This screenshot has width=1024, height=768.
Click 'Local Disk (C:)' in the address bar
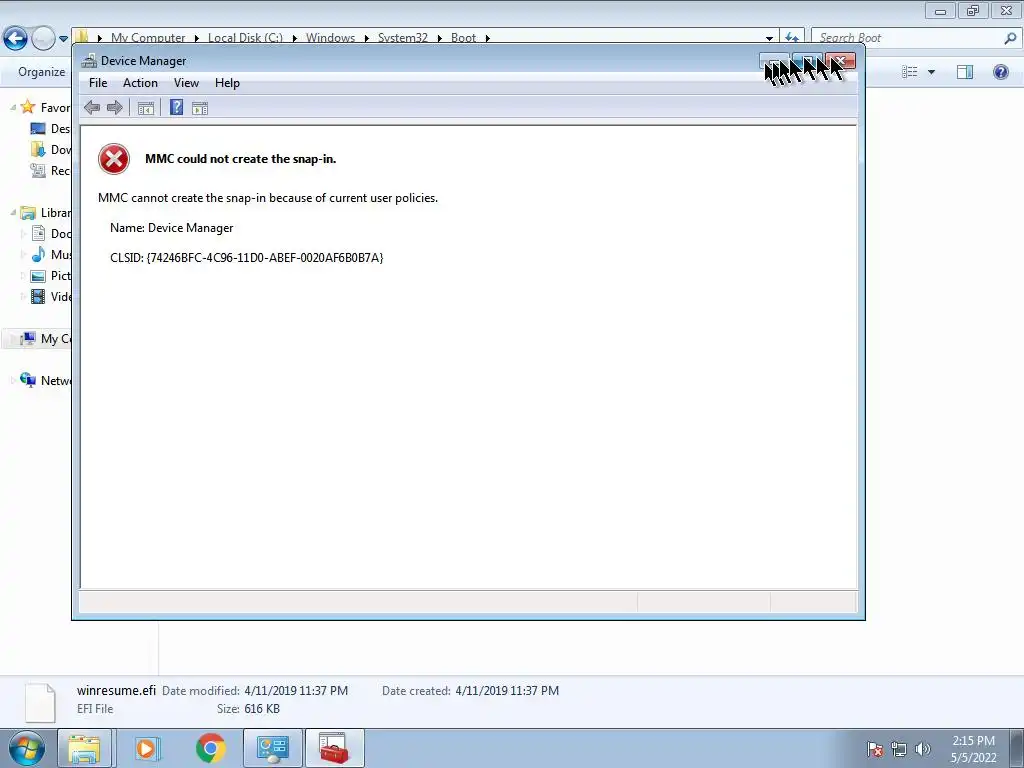click(246, 38)
